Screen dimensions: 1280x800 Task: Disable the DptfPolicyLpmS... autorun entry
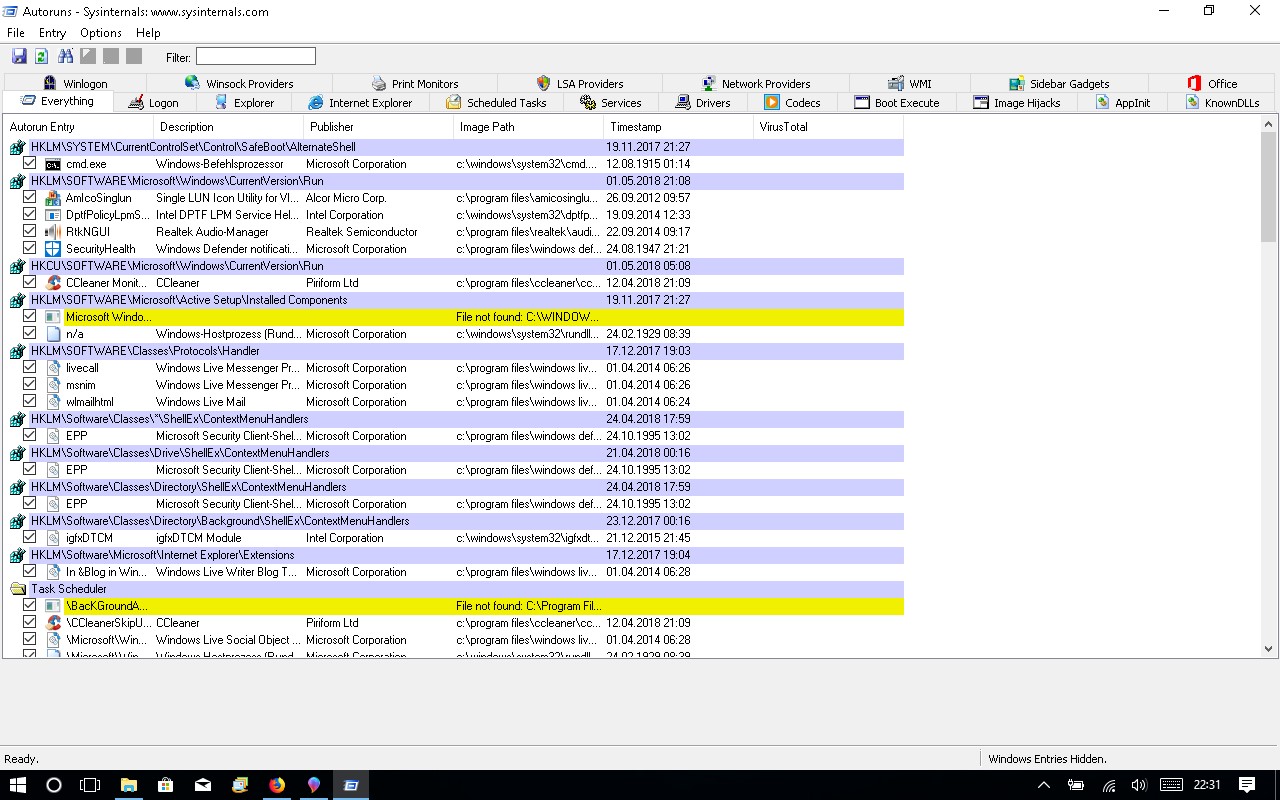(x=29, y=214)
